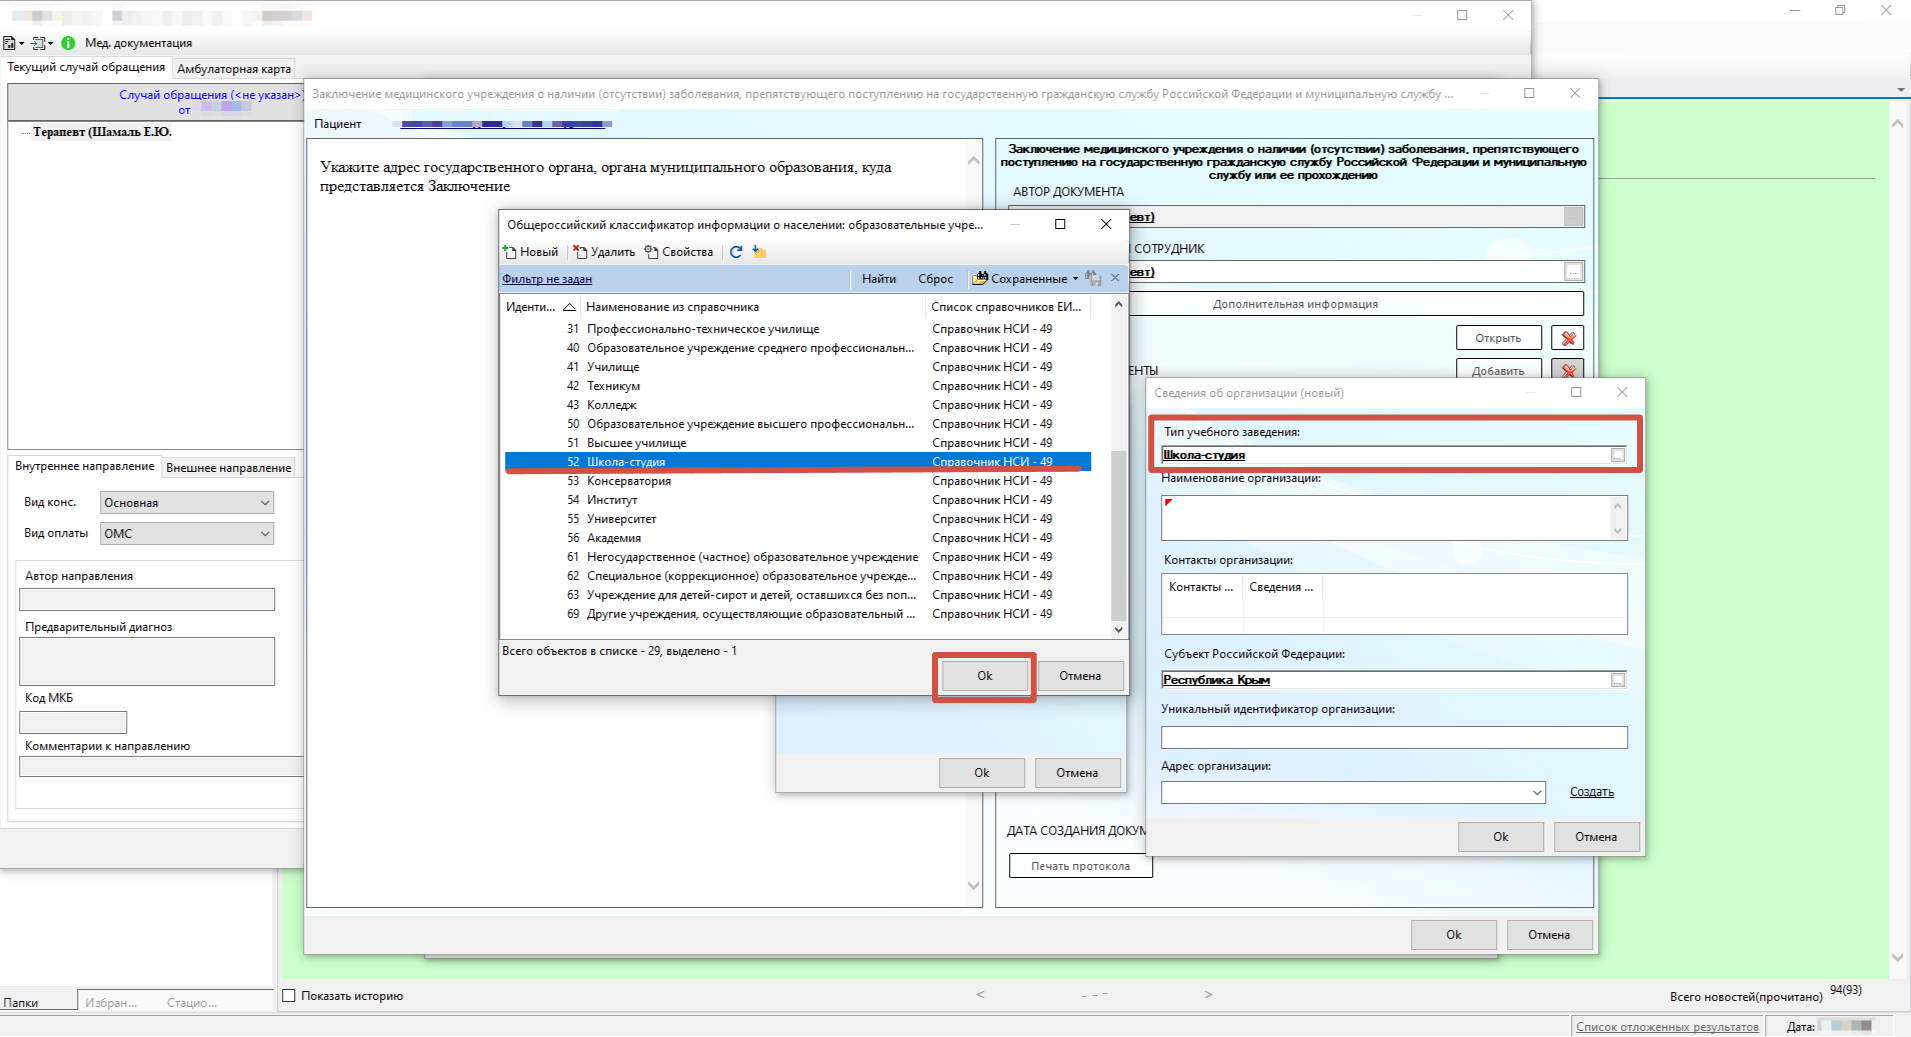Screen dimensions: 1911x1037
Task: Click the Наименование из справочника column header
Action: click(752, 307)
